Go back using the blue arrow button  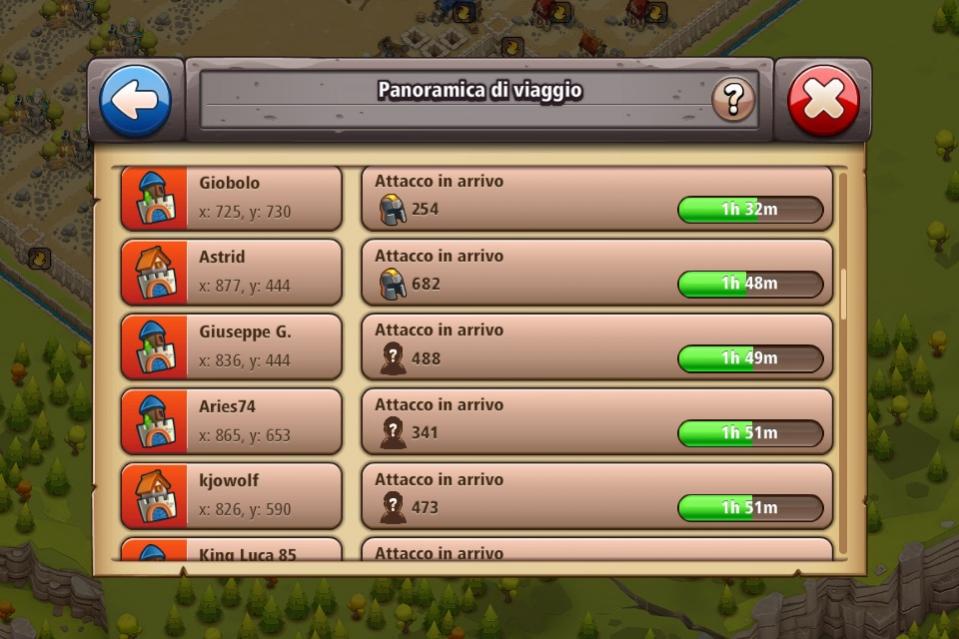(x=135, y=101)
